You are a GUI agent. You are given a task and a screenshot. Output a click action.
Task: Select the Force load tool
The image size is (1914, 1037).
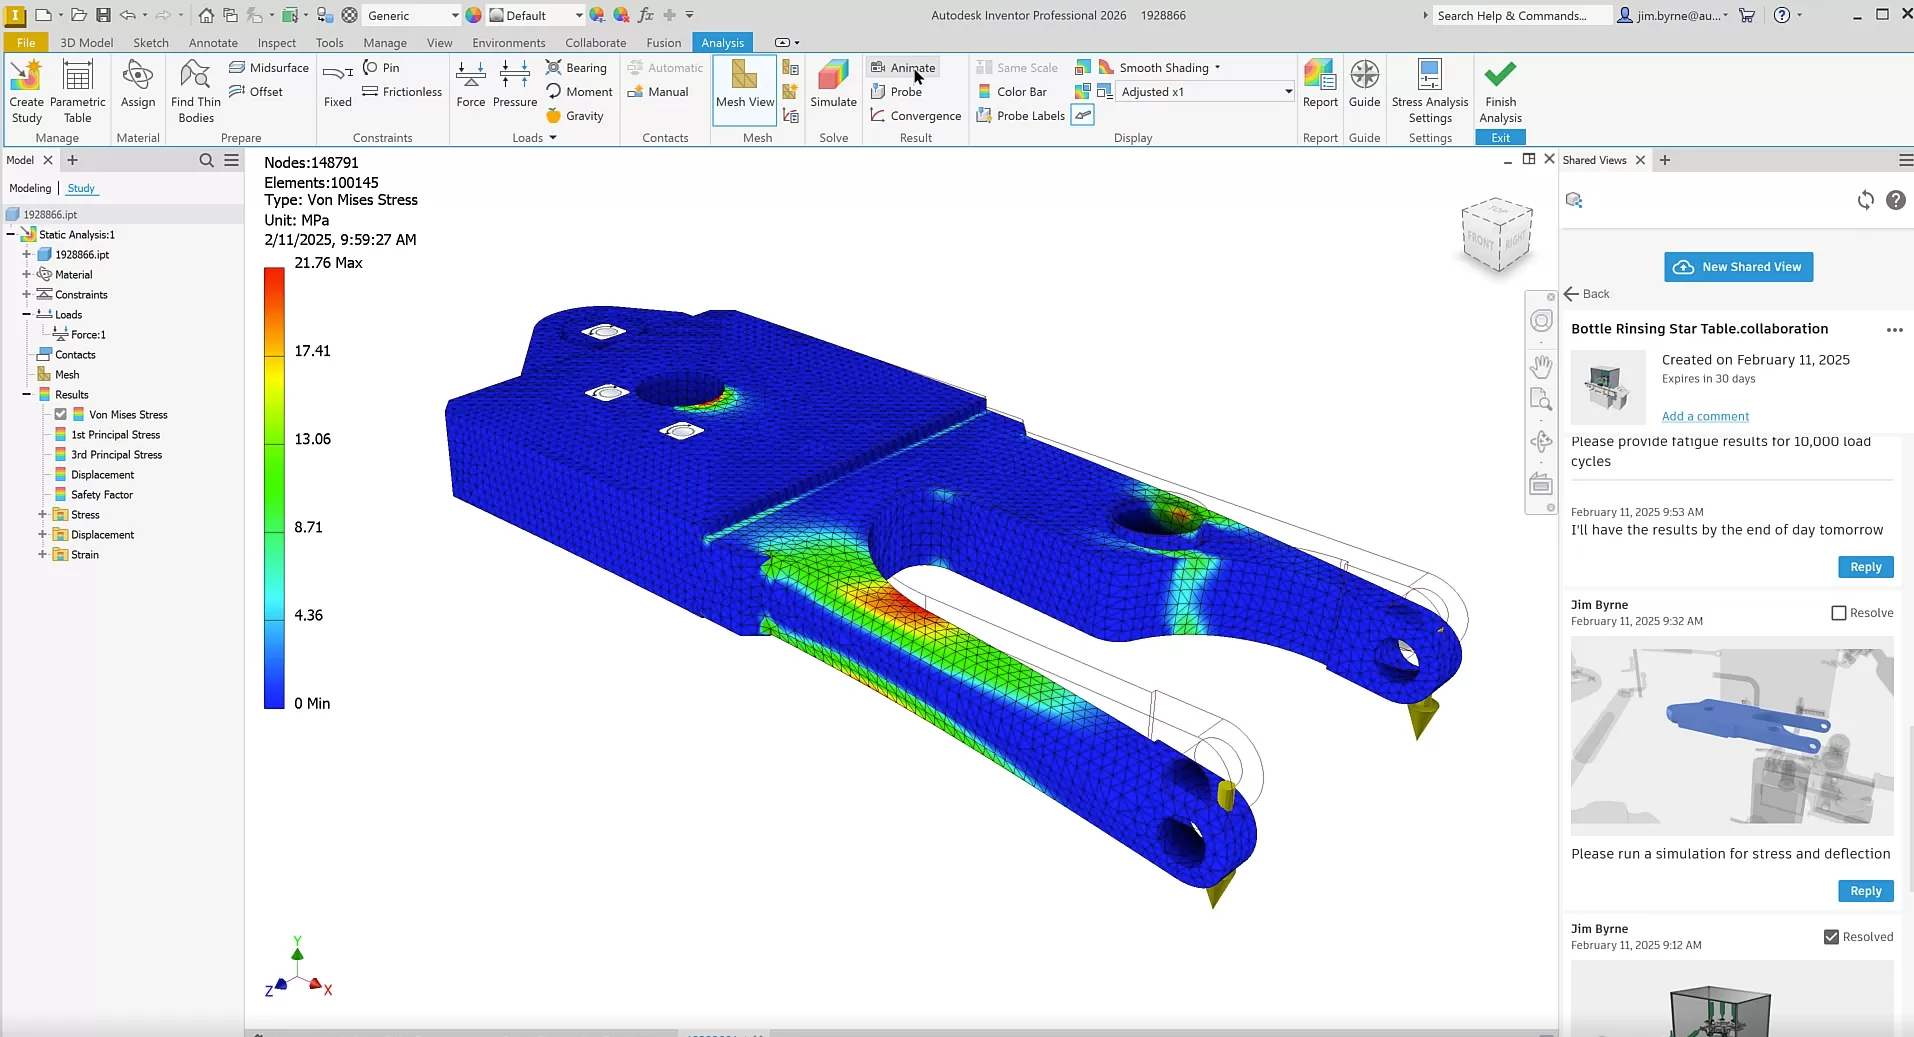coord(470,88)
